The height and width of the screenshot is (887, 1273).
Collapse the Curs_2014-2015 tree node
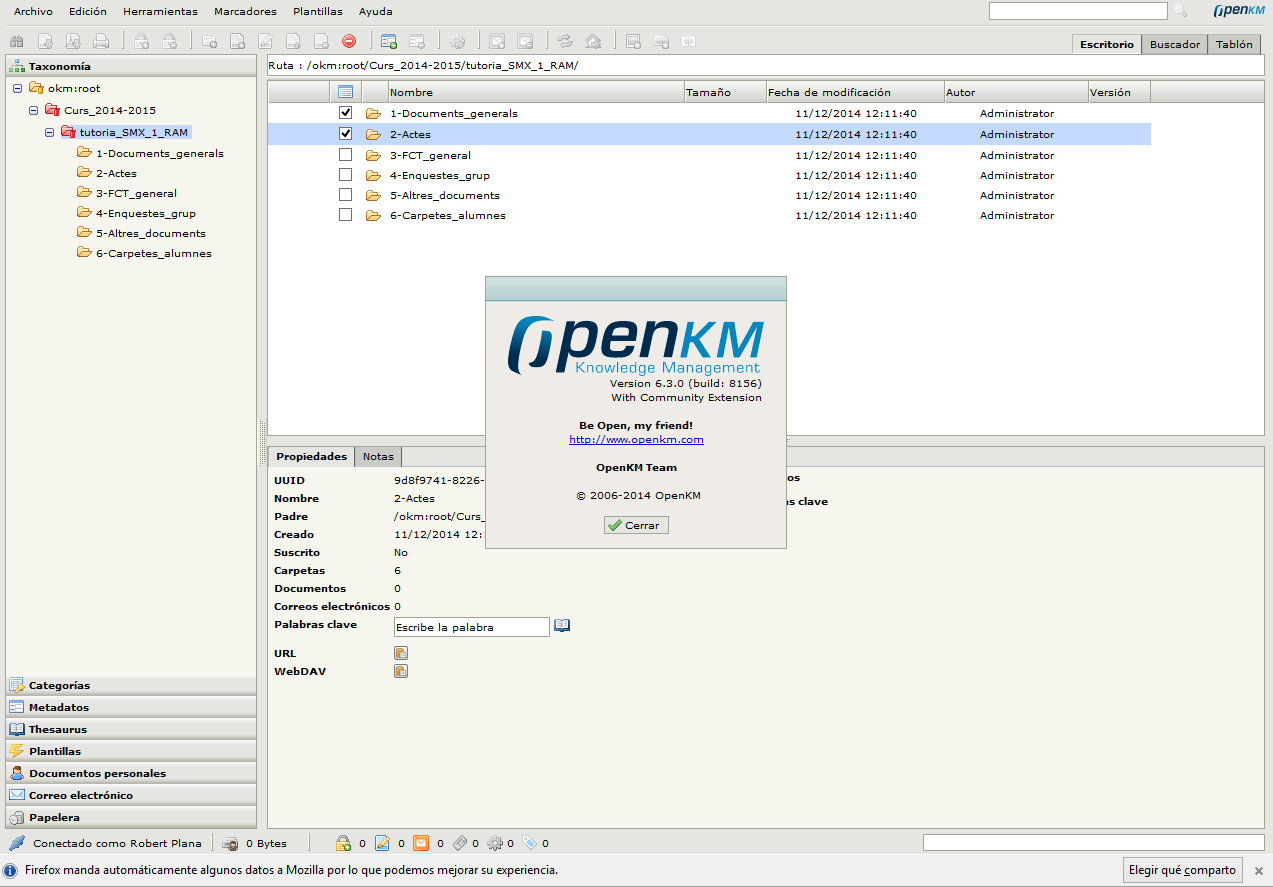point(33,110)
